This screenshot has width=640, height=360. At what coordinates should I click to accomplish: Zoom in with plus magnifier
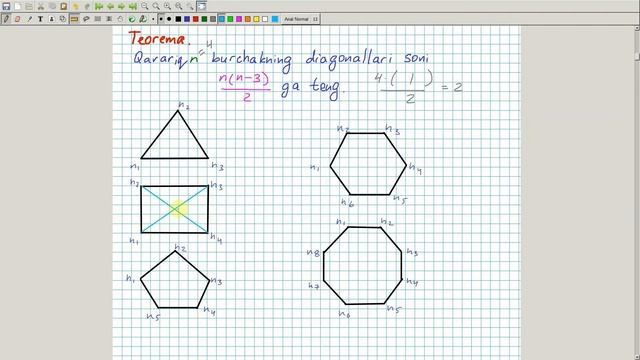167,7
